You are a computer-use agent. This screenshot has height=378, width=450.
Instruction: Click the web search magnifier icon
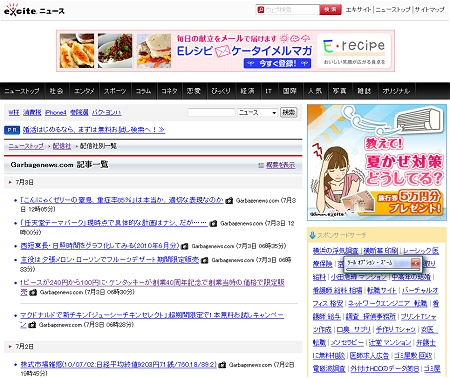point(261,10)
